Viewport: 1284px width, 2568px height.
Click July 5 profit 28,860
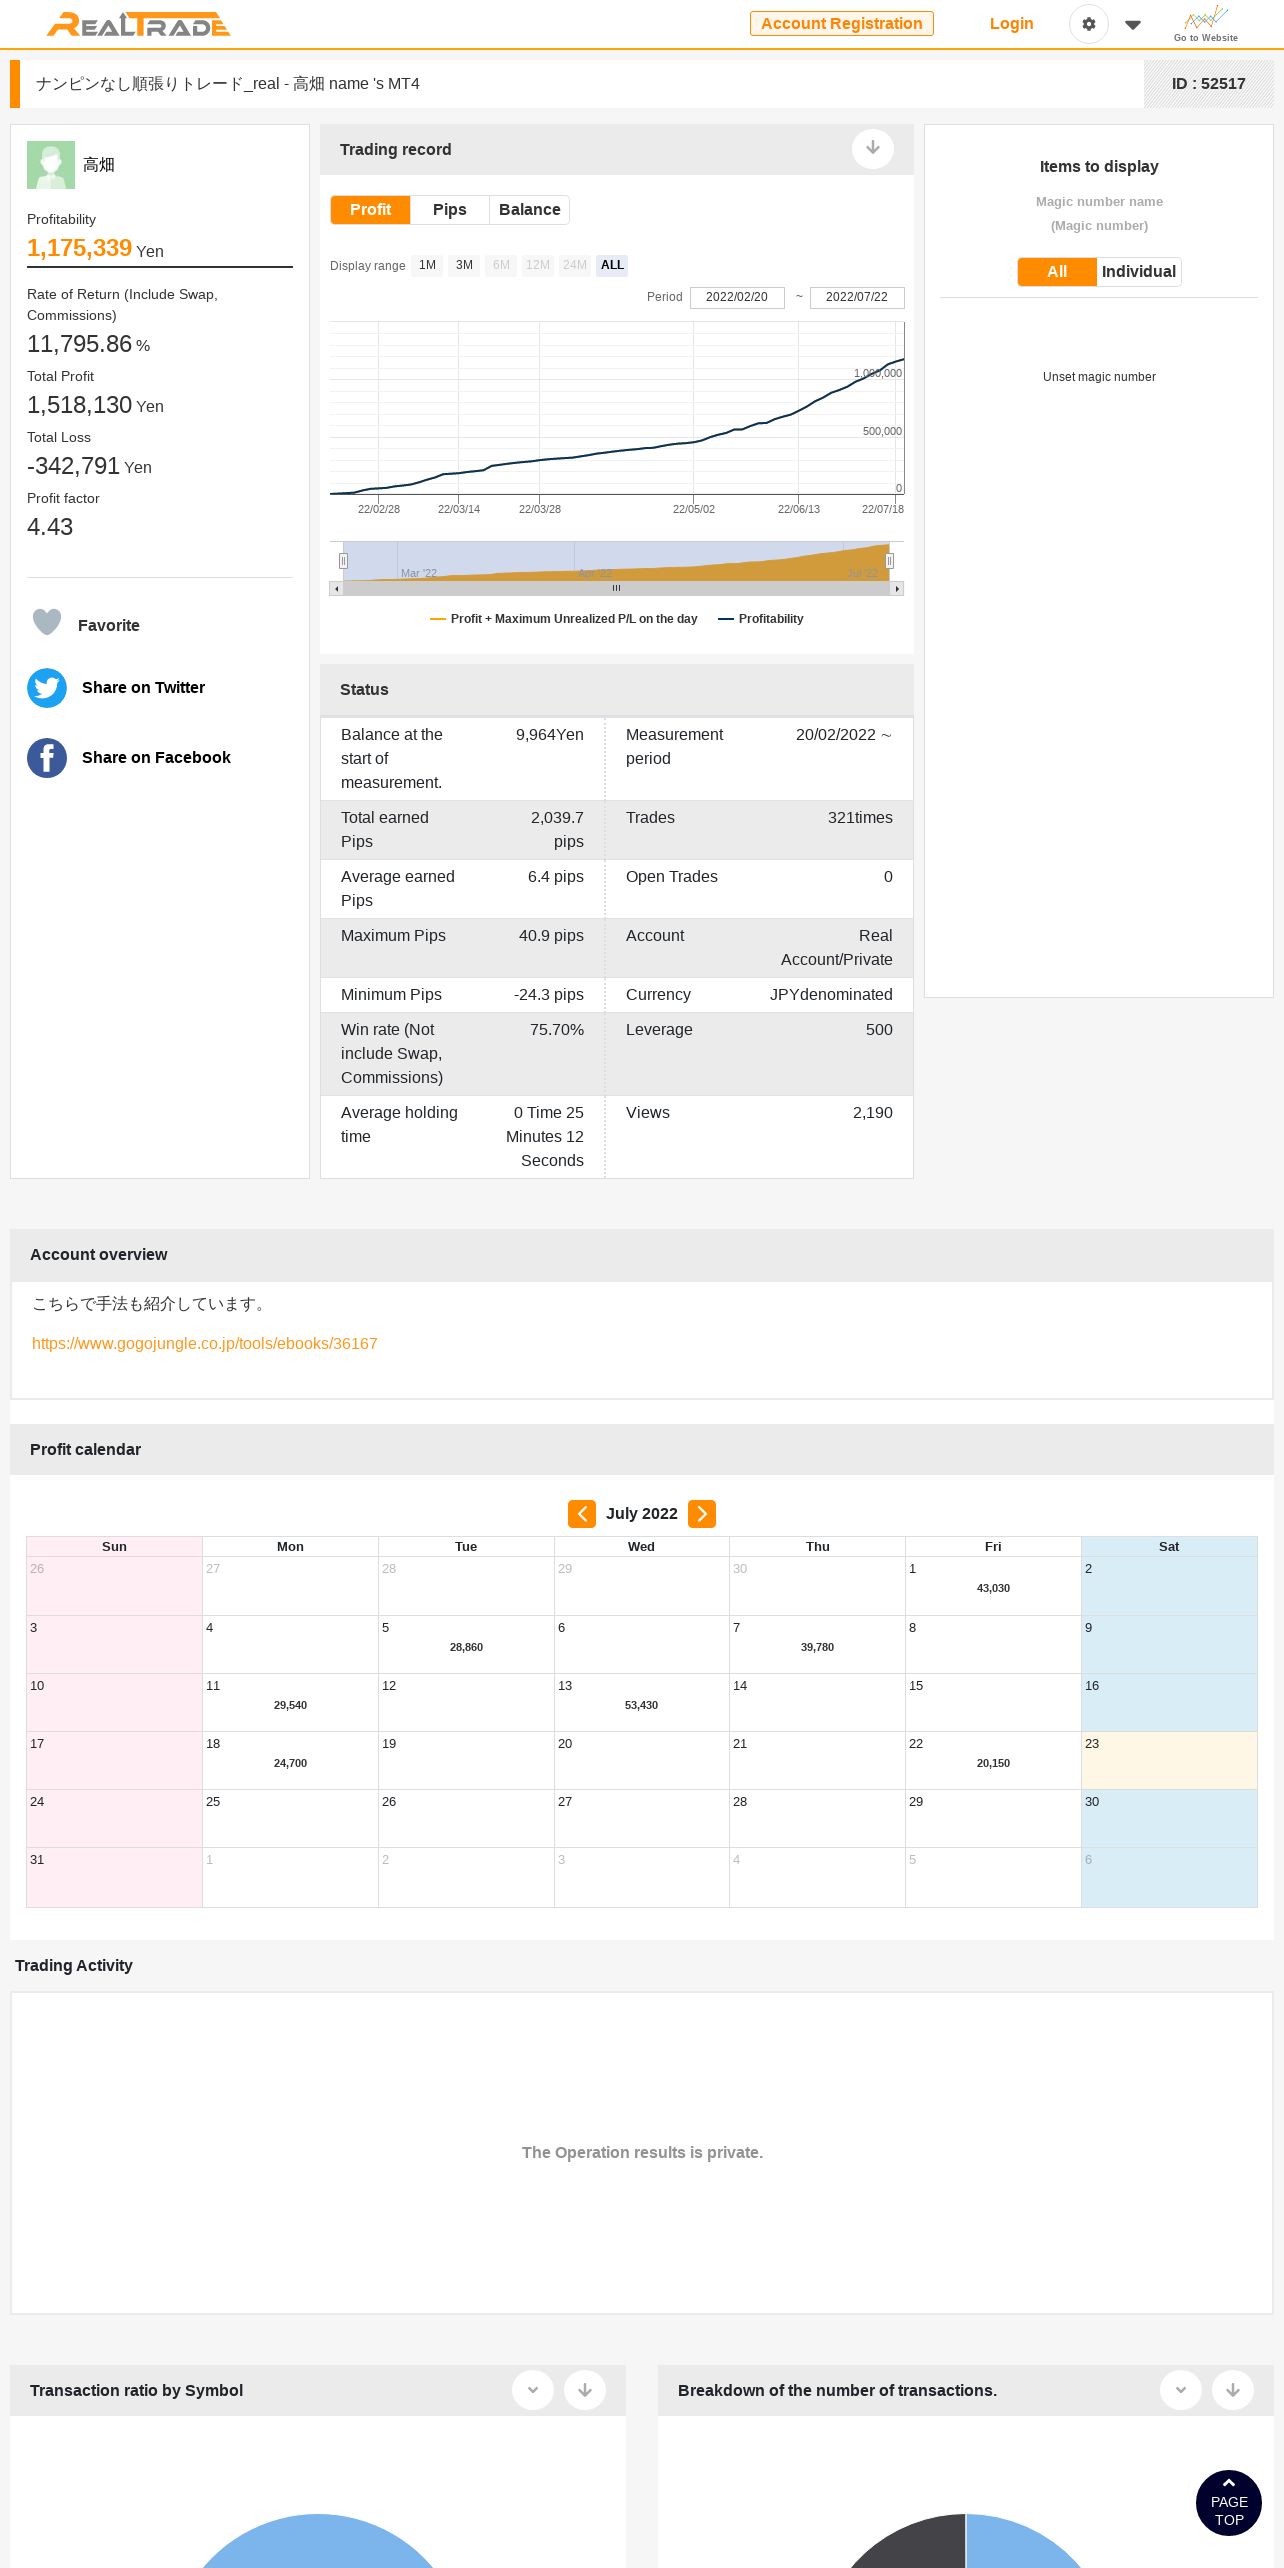pos(466,1647)
